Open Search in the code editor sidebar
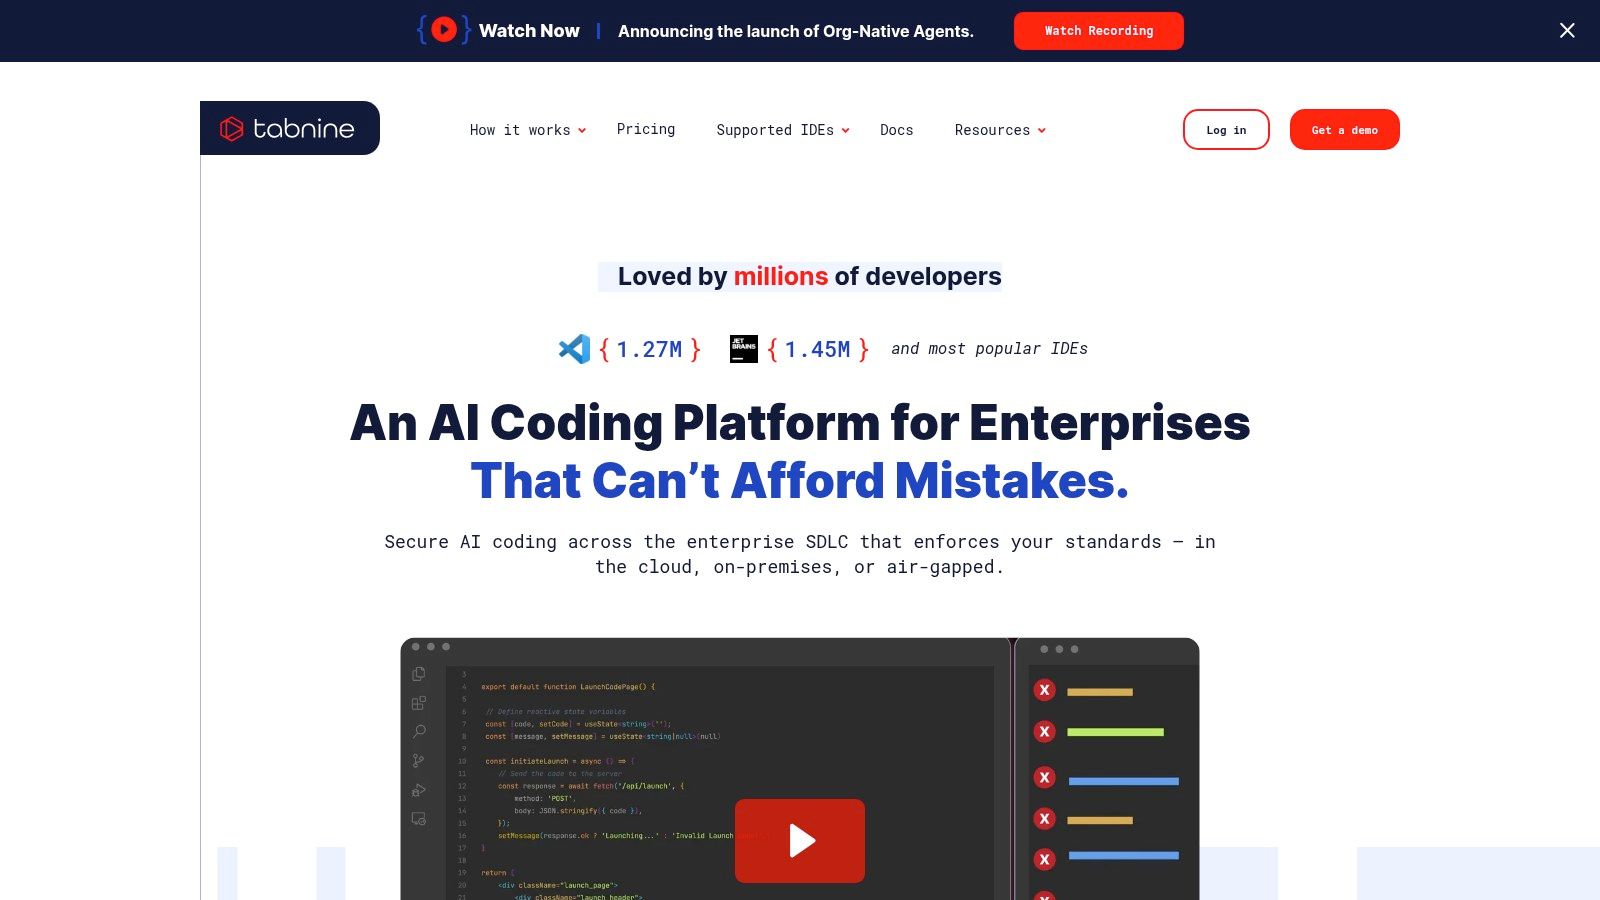Image resolution: width=1600 pixels, height=900 pixels. pyautogui.click(x=418, y=731)
